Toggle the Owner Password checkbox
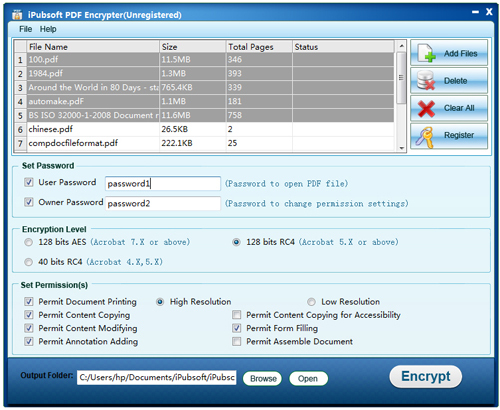This screenshot has width=500, height=410. click(29, 202)
